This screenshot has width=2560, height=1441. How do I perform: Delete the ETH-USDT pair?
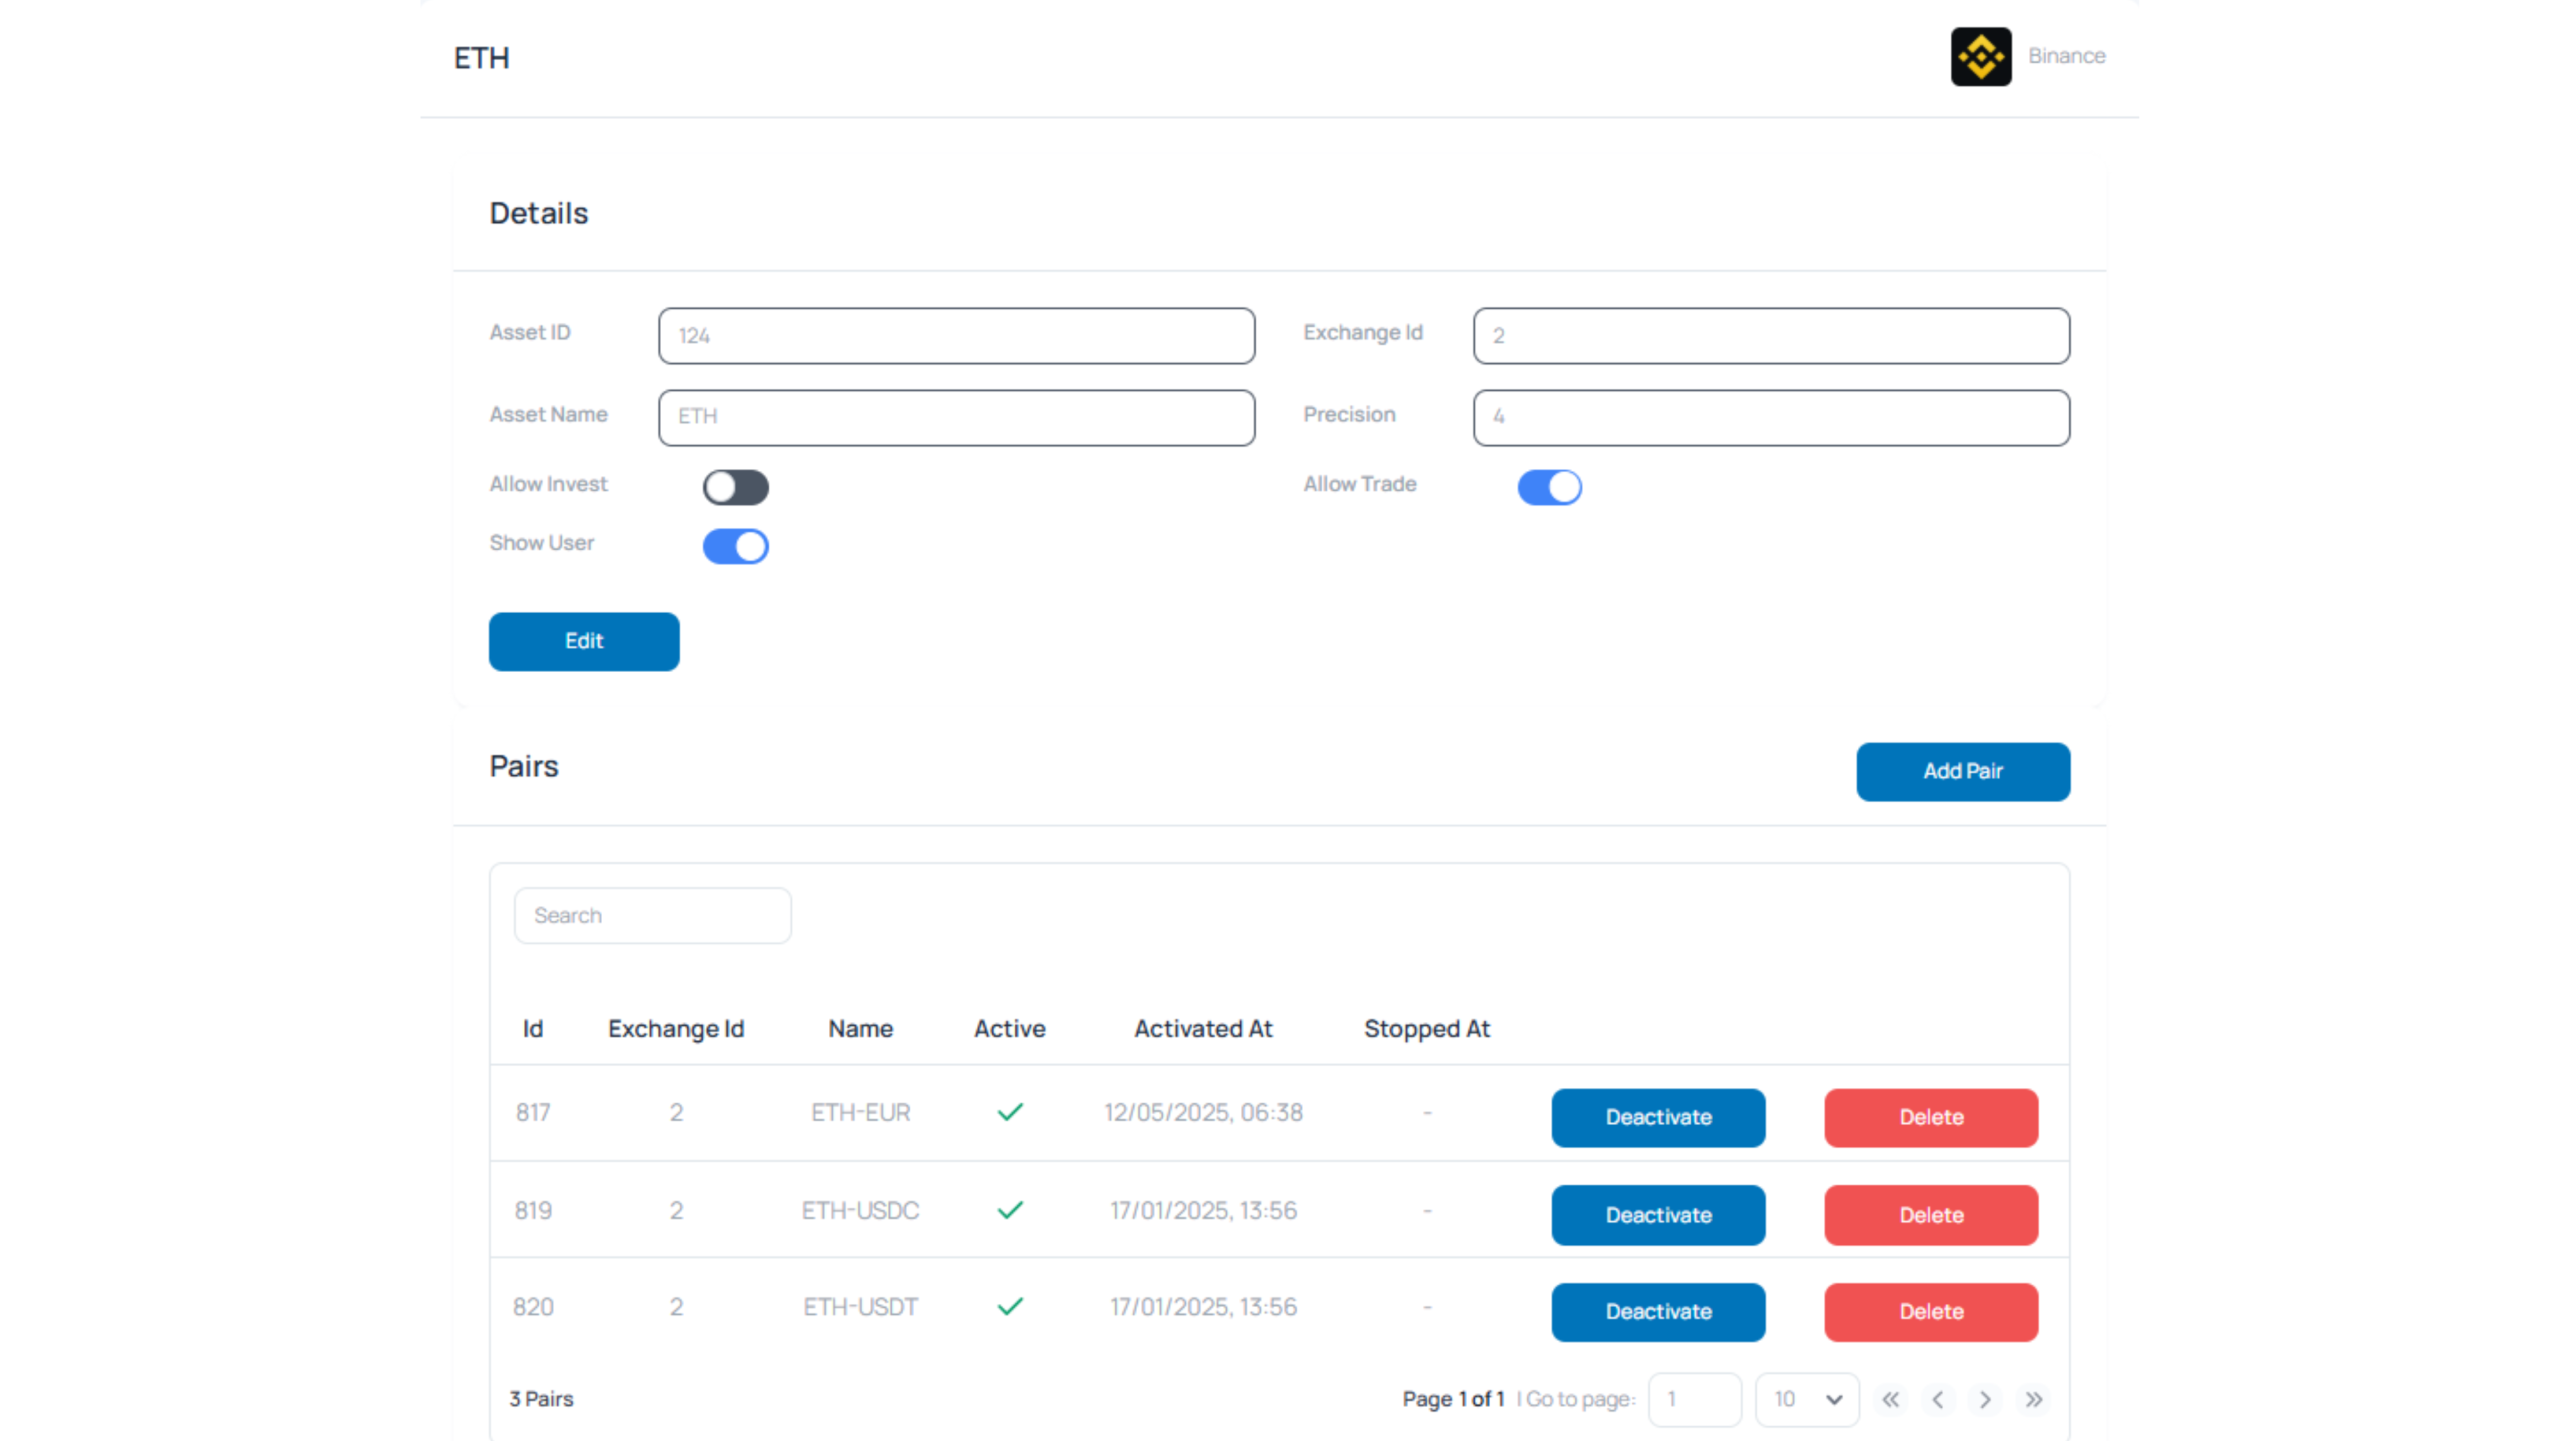point(1930,1311)
